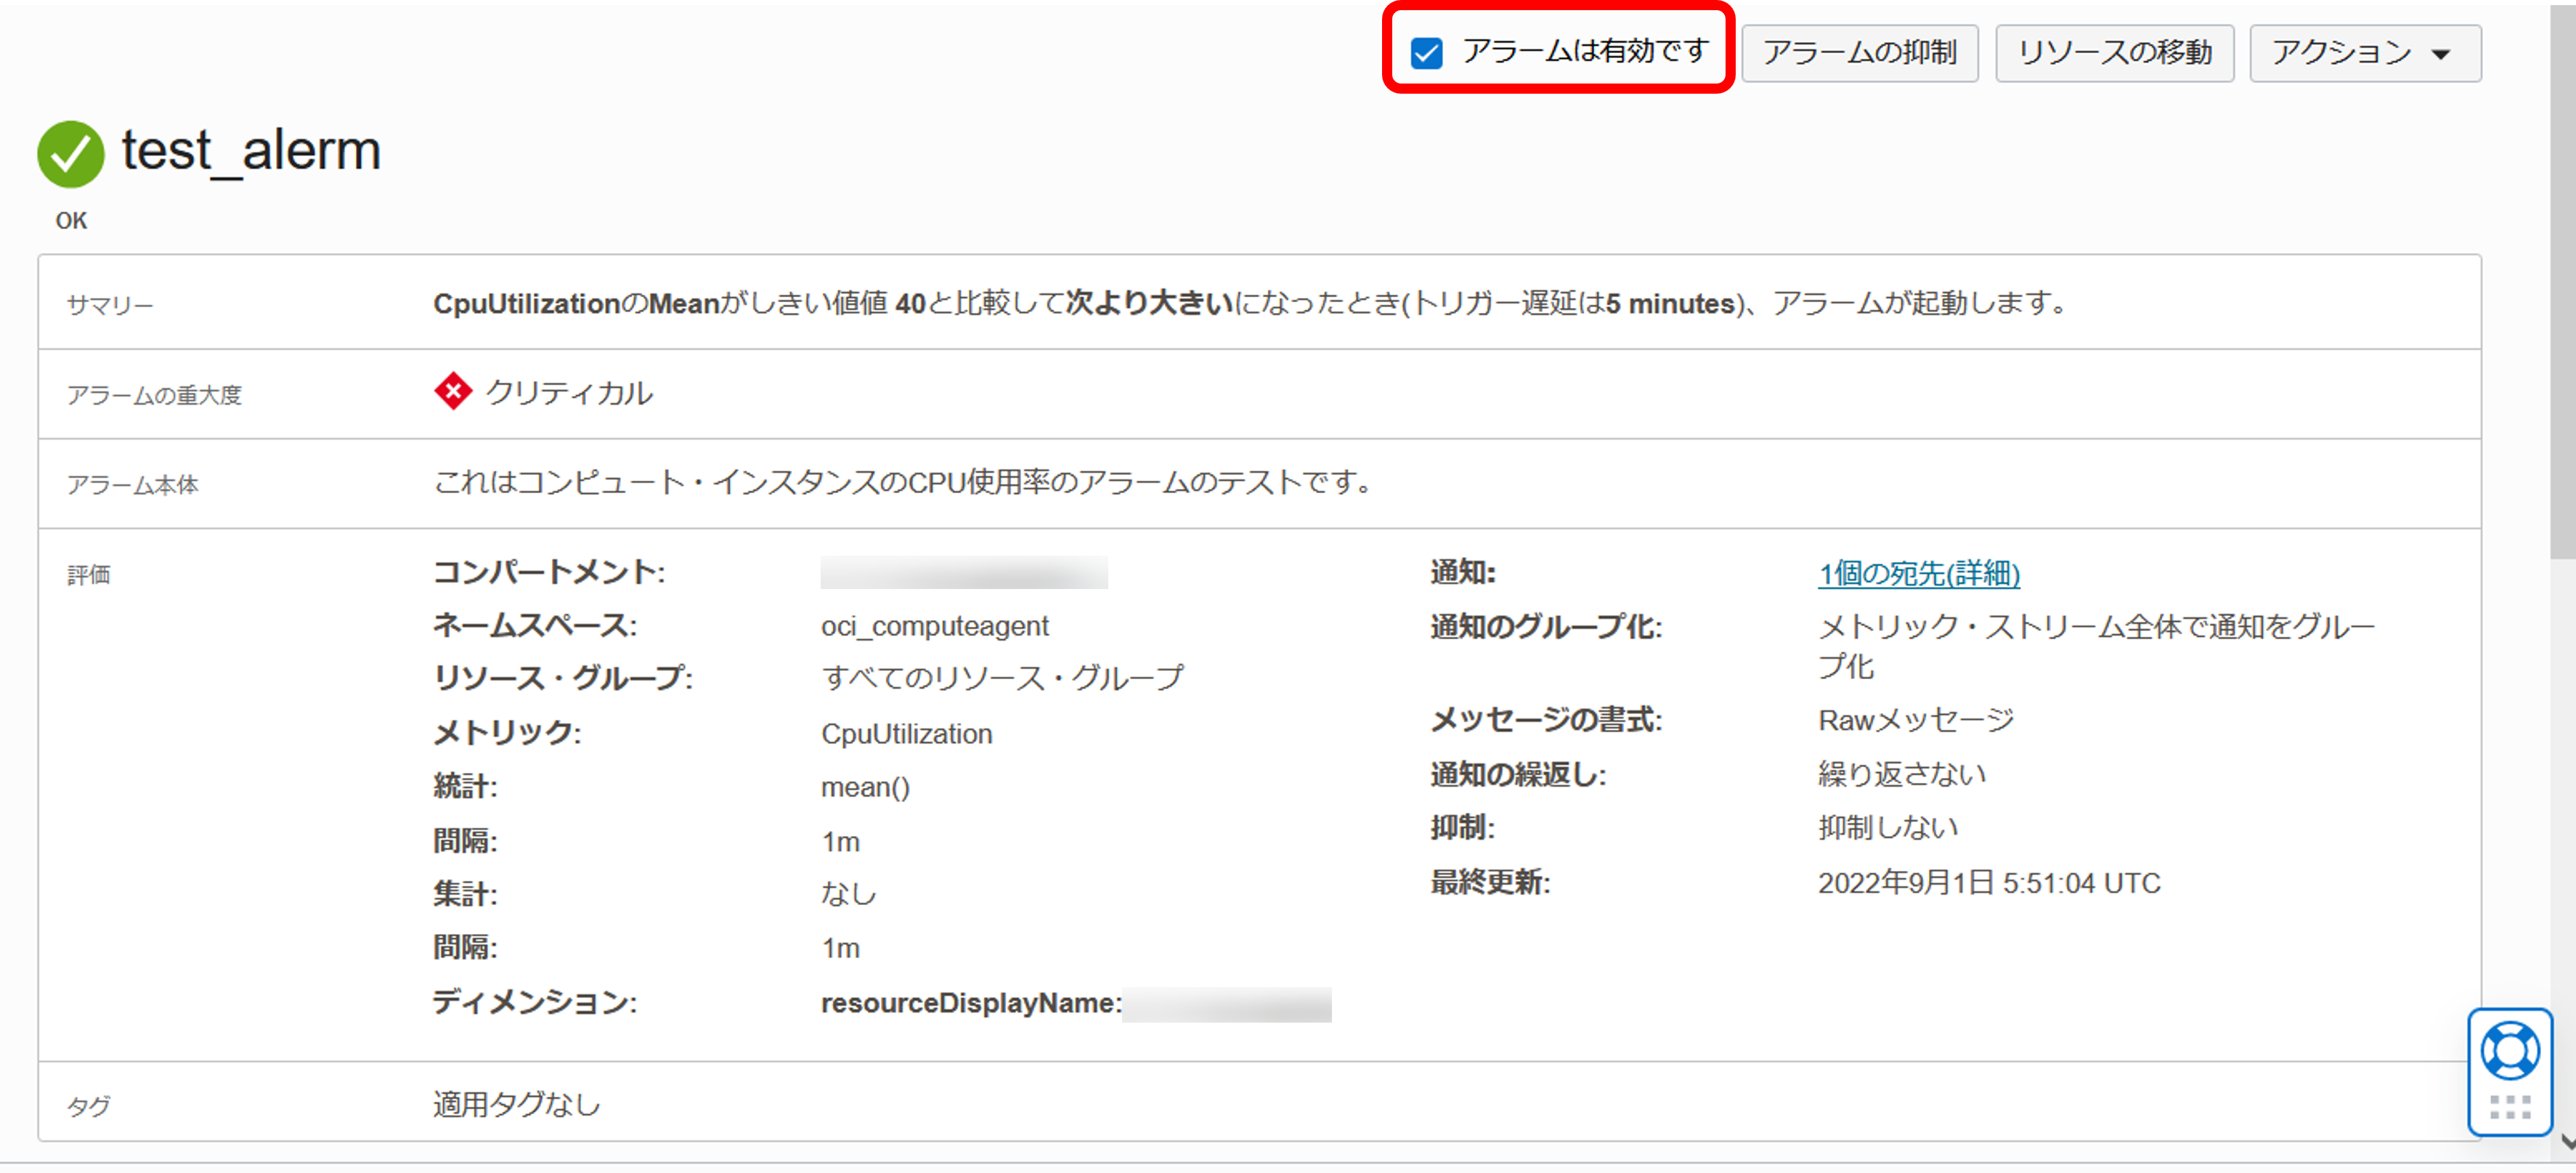Click the blurred compartment name value
This screenshot has height=1173, width=2576.
(963, 573)
